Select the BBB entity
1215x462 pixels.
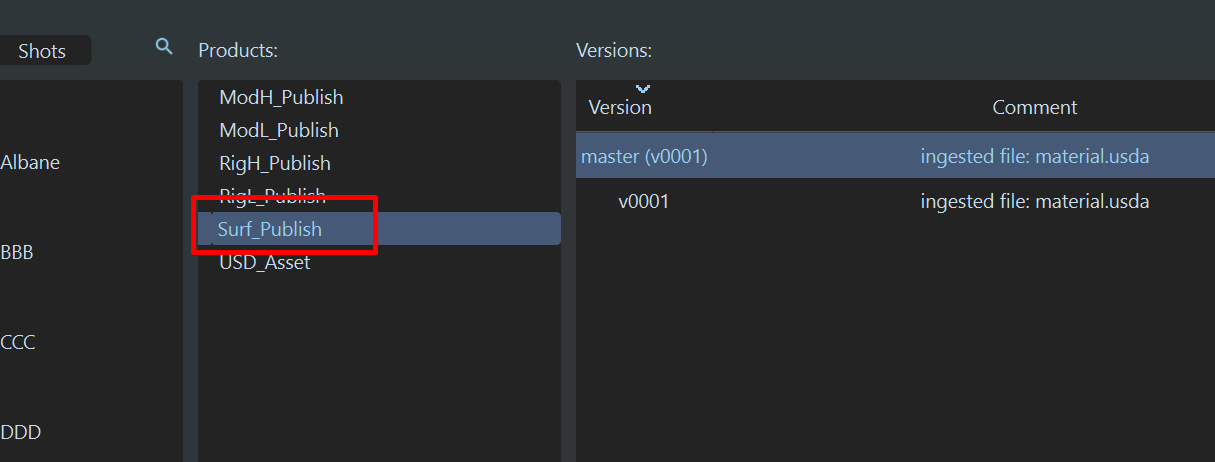pyautogui.click(x=17, y=252)
